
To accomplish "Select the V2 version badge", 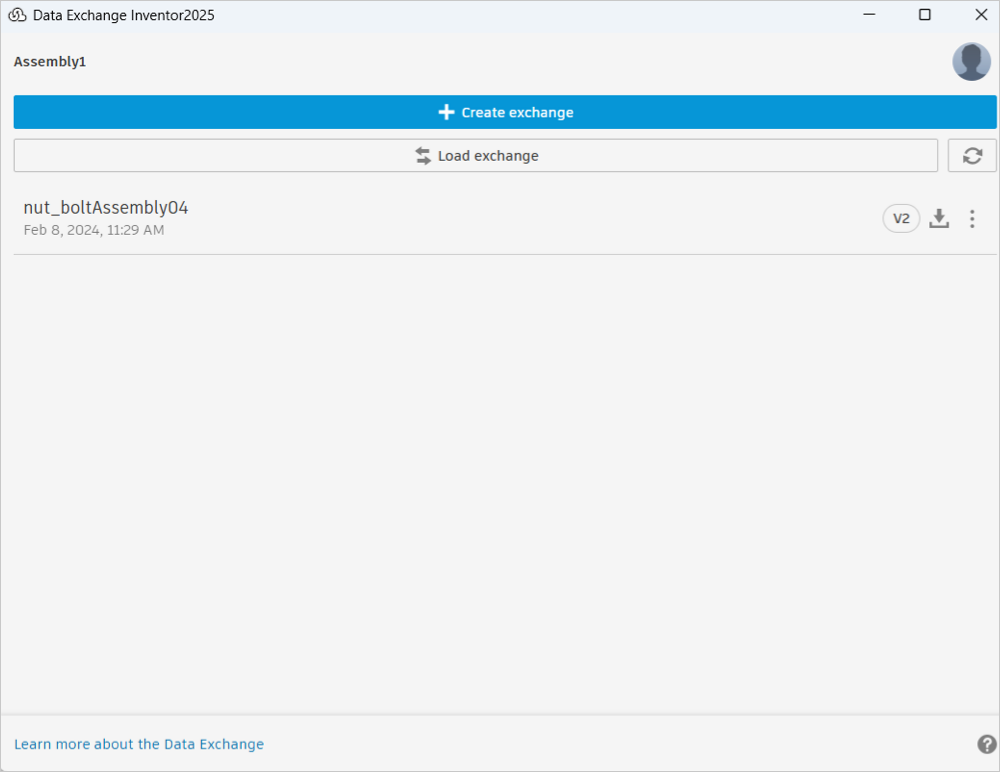I will [901, 219].
